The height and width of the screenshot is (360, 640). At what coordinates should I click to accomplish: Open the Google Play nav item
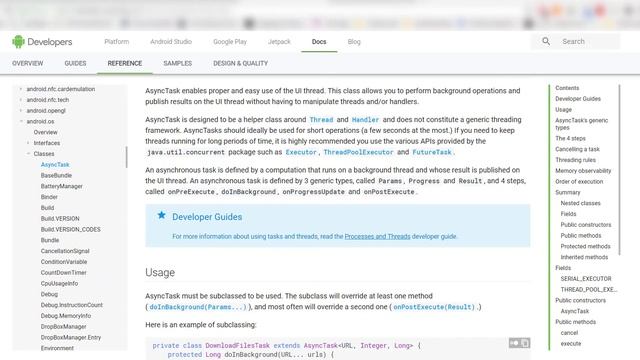pyautogui.click(x=230, y=42)
